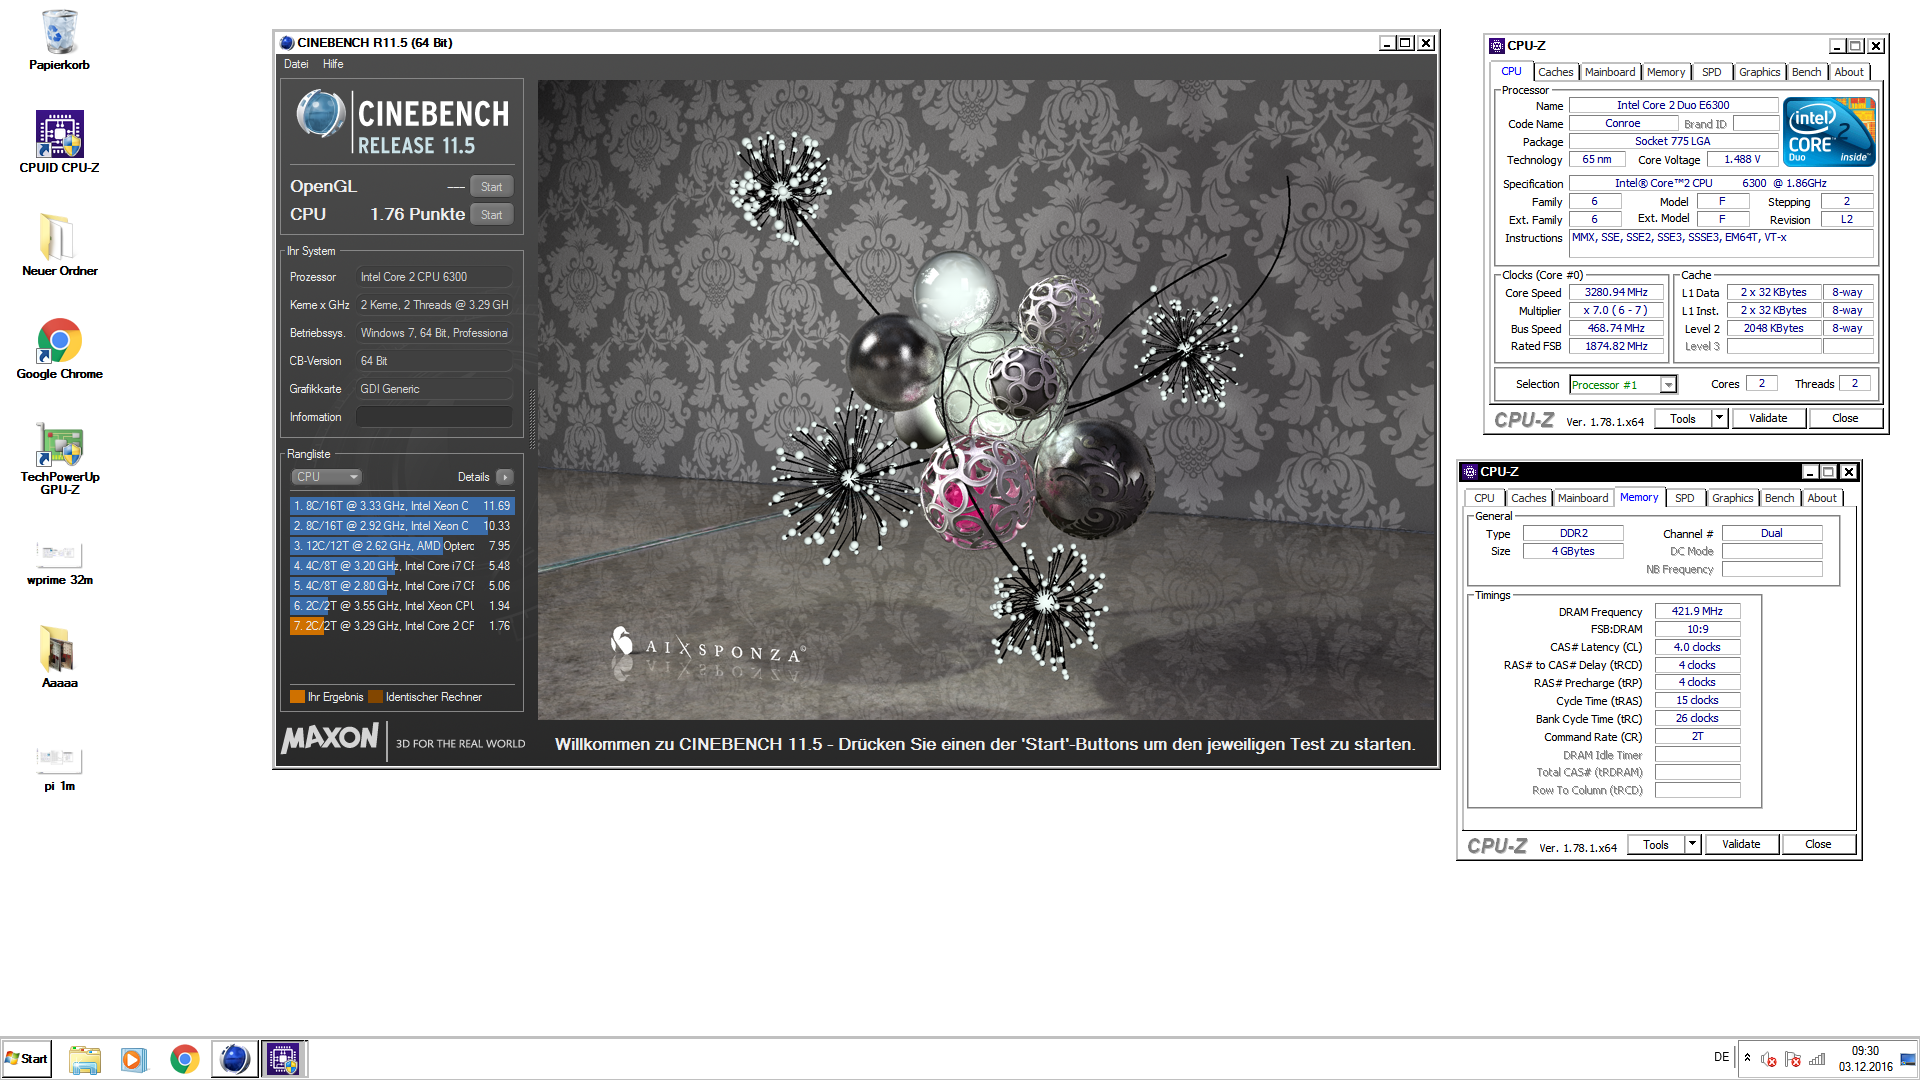Select ranking row 3 AMD Opteron 7.95
1920x1080 pixels.
pos(402,546)
